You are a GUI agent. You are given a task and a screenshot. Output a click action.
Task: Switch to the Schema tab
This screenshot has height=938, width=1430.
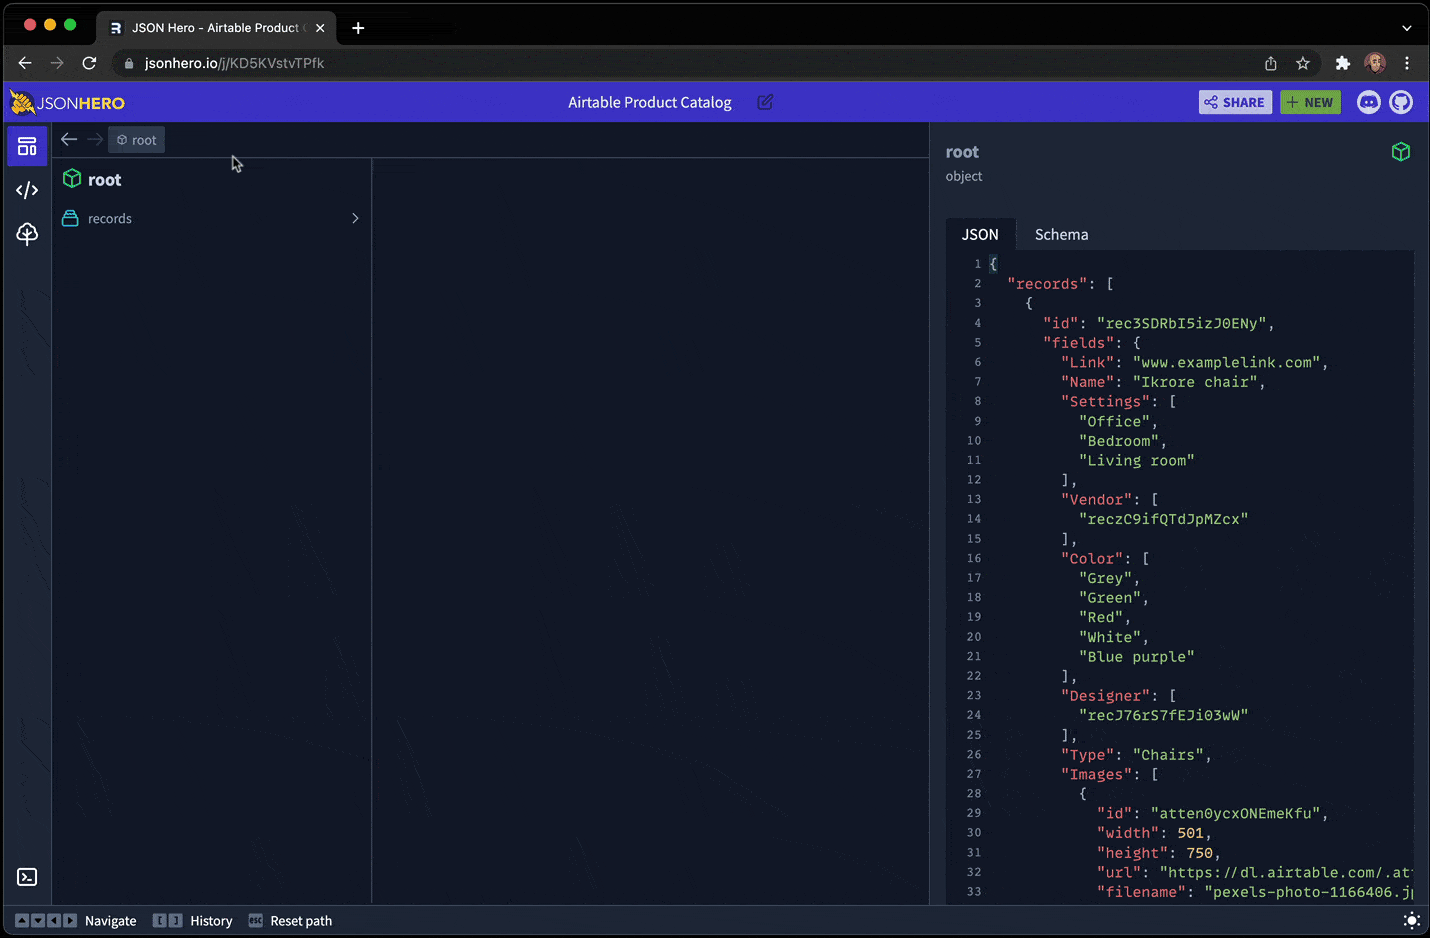click(x=1061, y=234)
